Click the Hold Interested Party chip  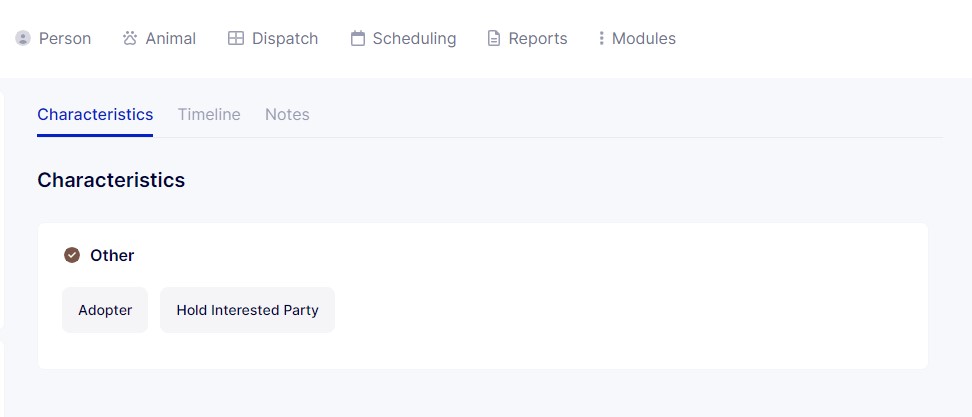point(247,310)
